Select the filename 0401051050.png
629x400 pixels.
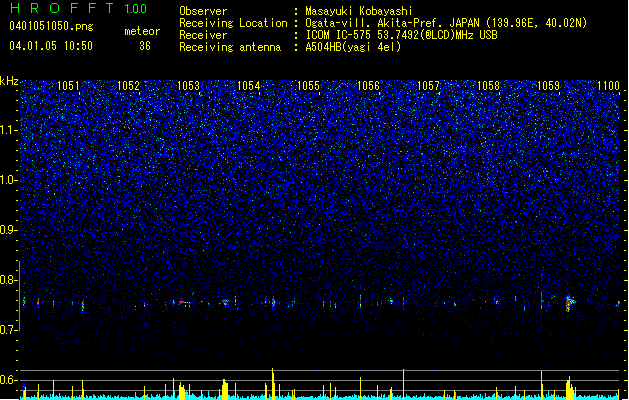pos(51,26)
